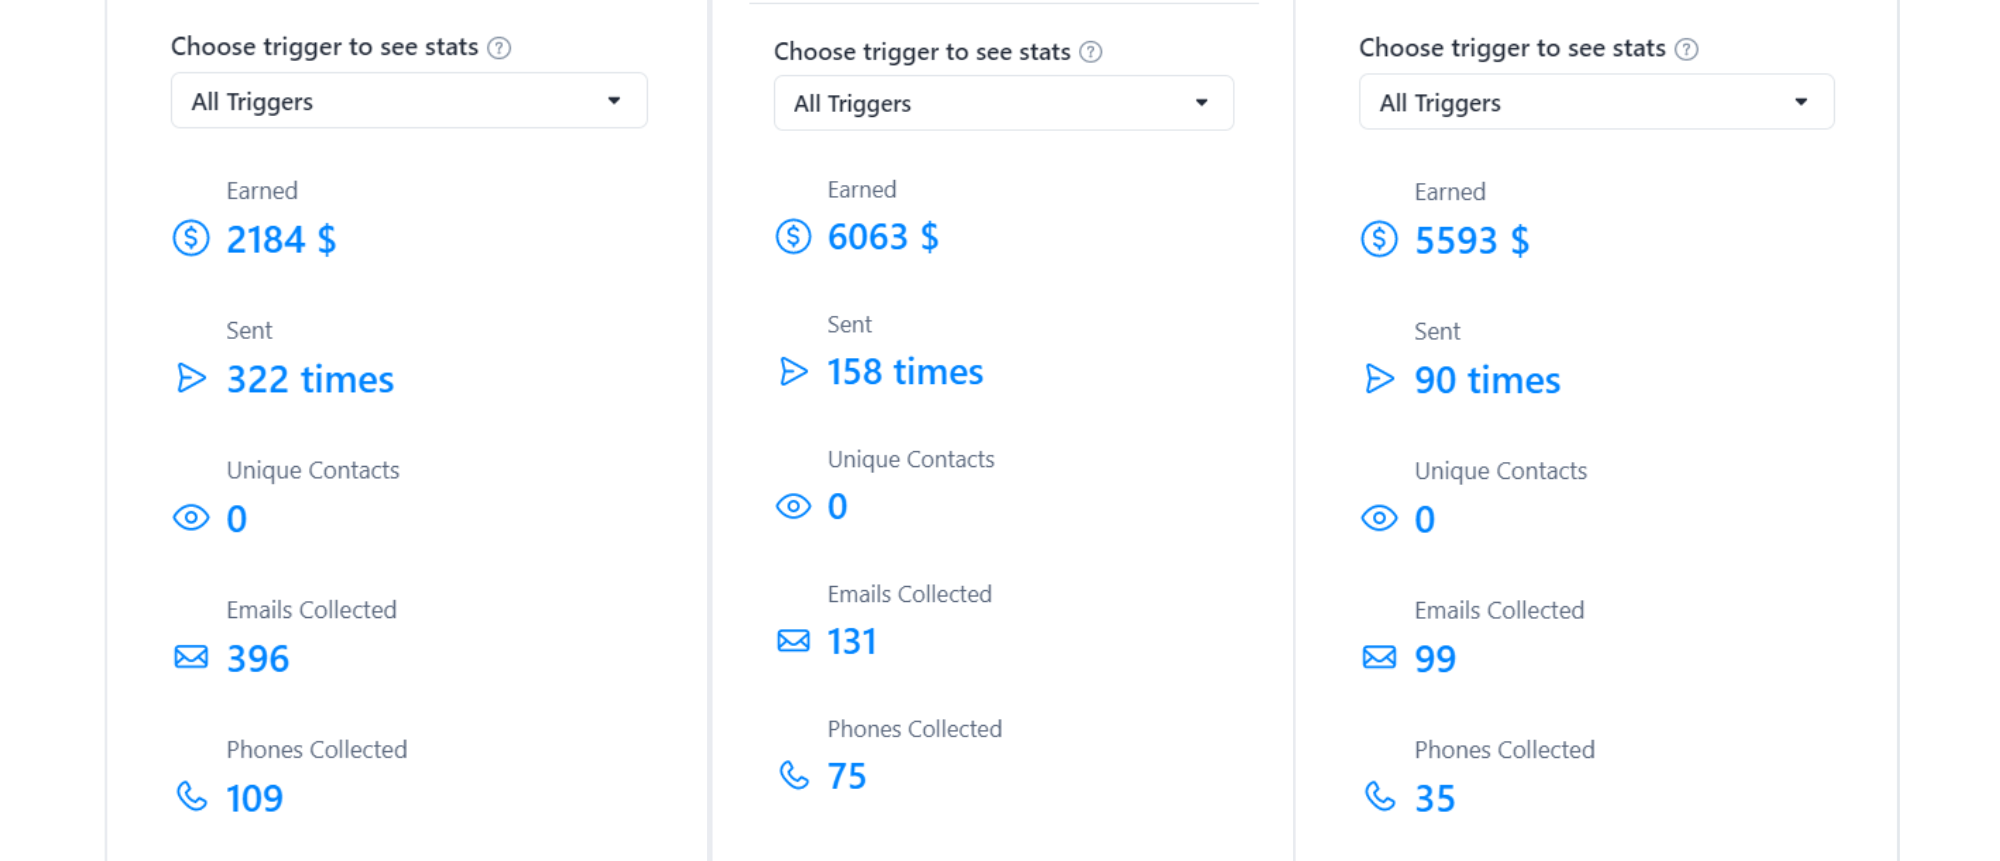The width and height of the screenshot is (2000, 861).
Task: Click the eye icon in the right panel
Action: pos(1379,518)
